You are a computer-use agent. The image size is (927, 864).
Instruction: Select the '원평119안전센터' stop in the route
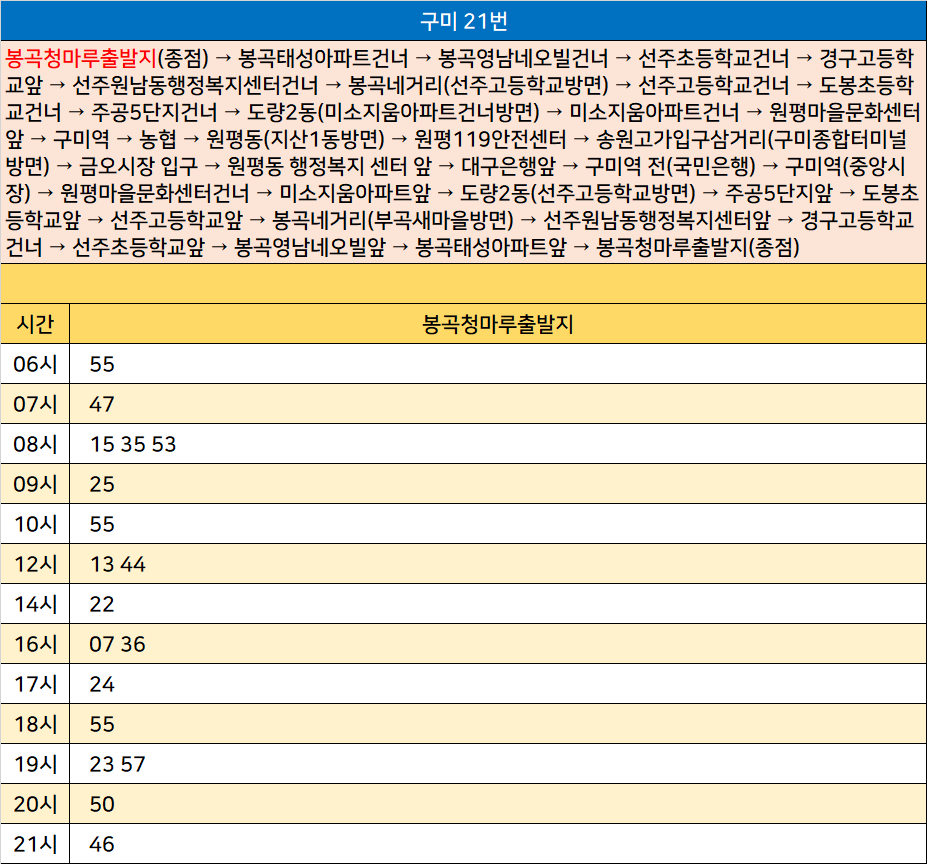click(490, 139)
